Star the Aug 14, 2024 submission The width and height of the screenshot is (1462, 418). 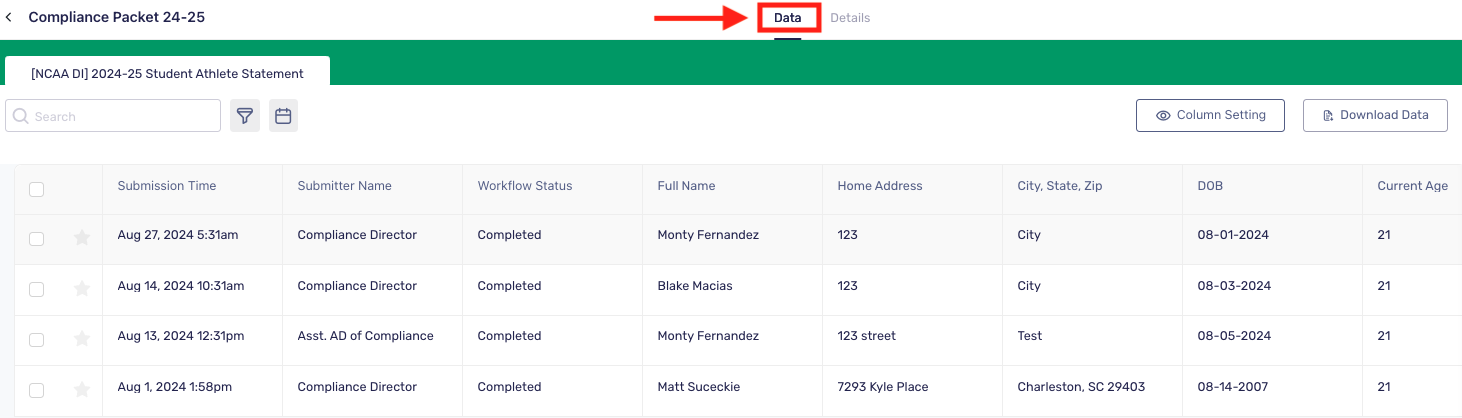coord(82,289)
